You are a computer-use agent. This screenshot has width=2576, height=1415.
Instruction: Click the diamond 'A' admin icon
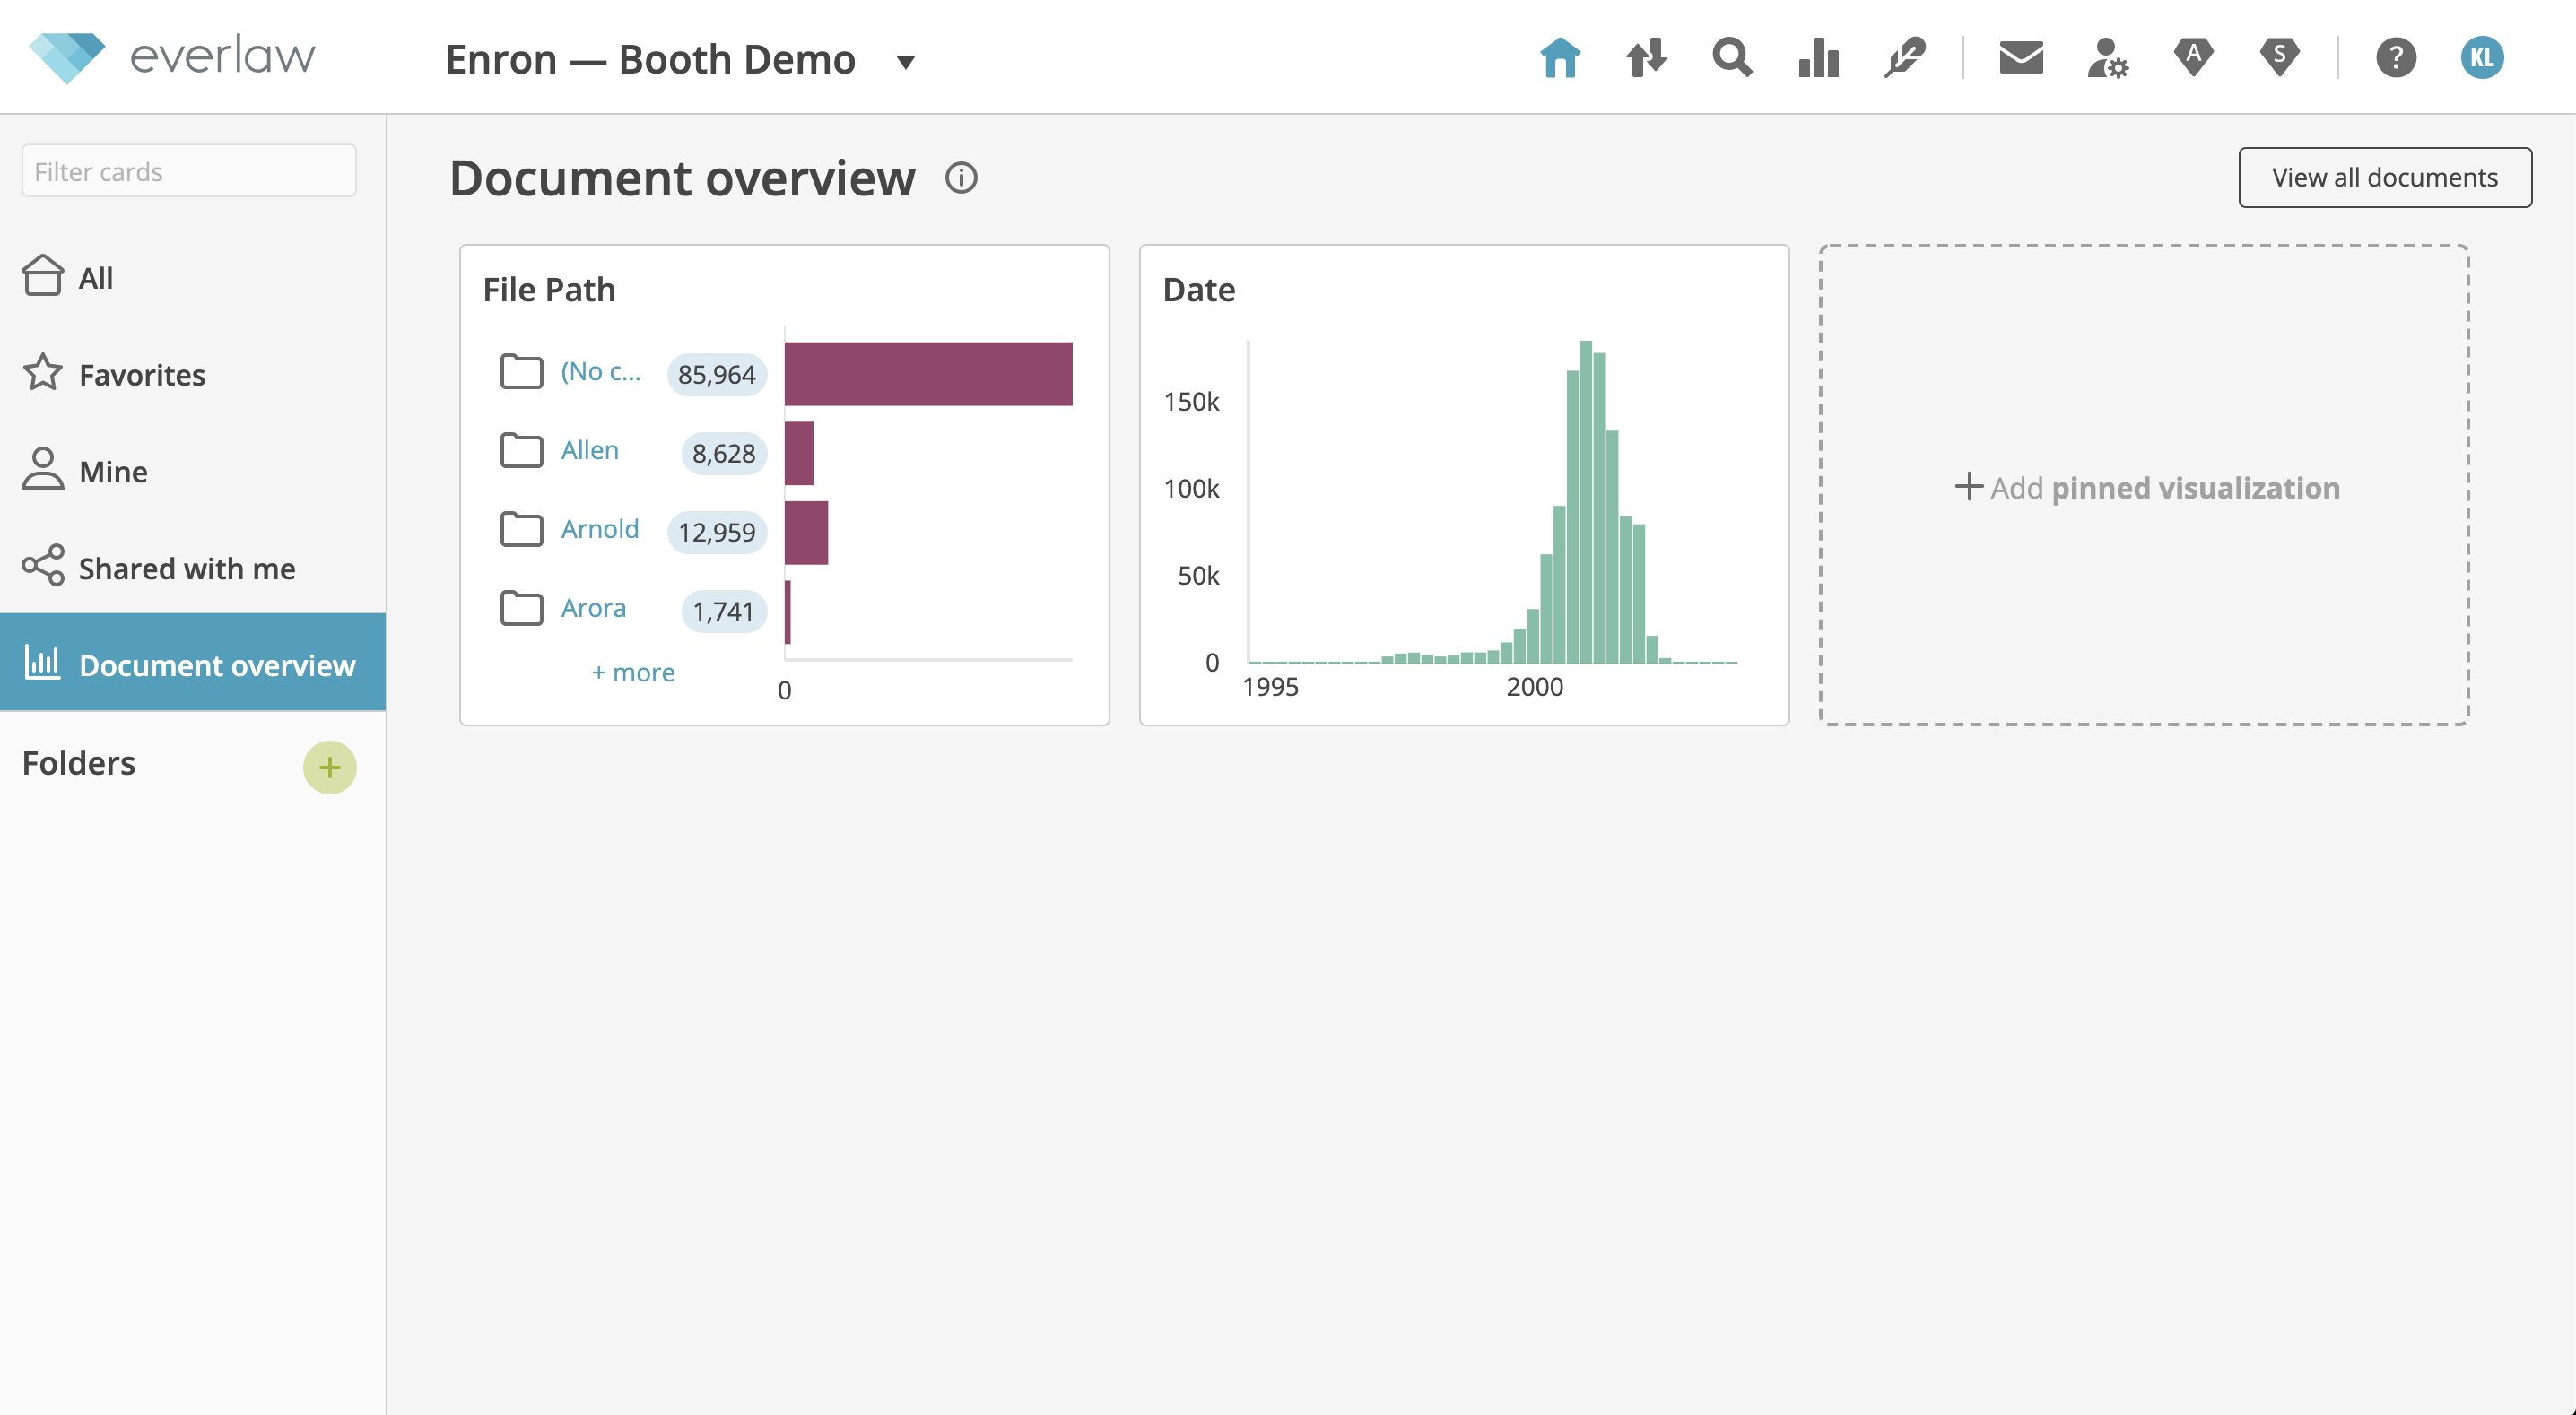point(2193,58)
